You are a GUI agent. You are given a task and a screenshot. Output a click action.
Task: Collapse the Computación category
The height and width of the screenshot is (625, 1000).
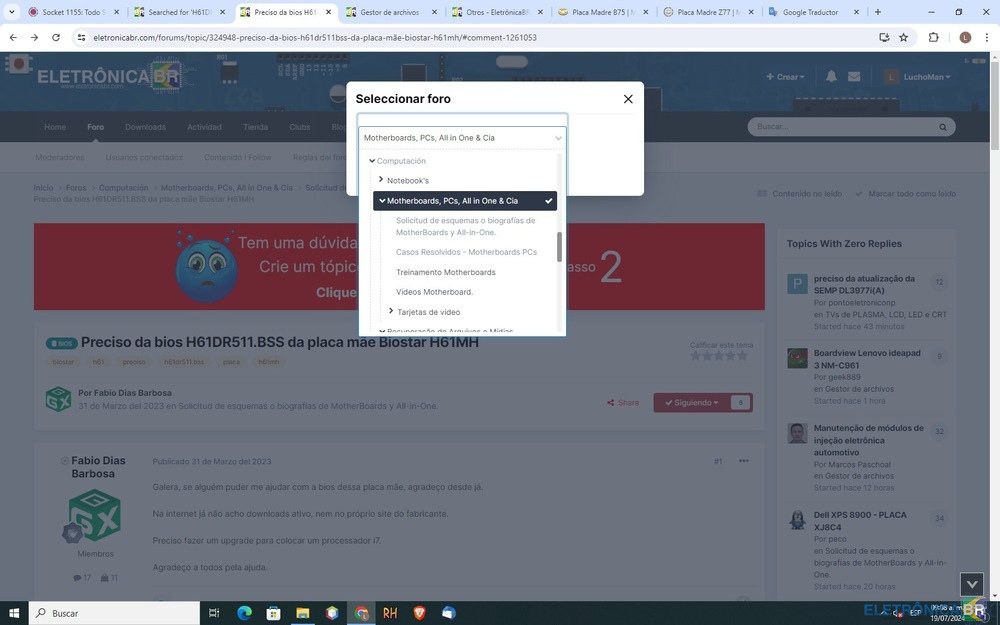click(372, 161)
